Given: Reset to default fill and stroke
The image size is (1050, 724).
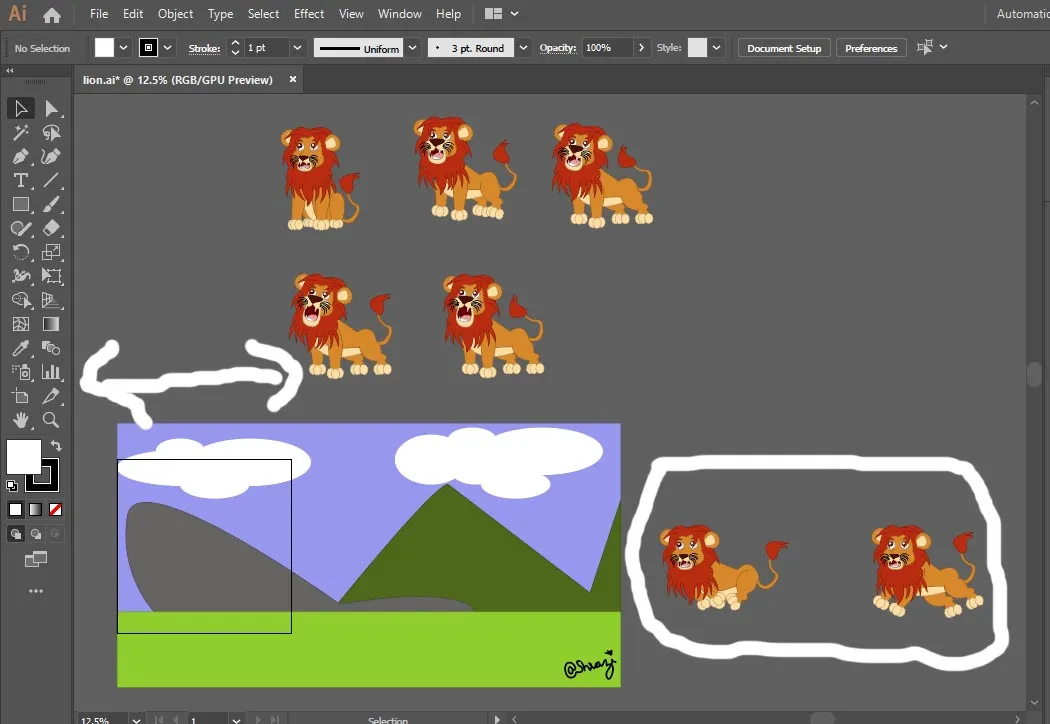Looking at the screenshot, I should coord(12,486).
